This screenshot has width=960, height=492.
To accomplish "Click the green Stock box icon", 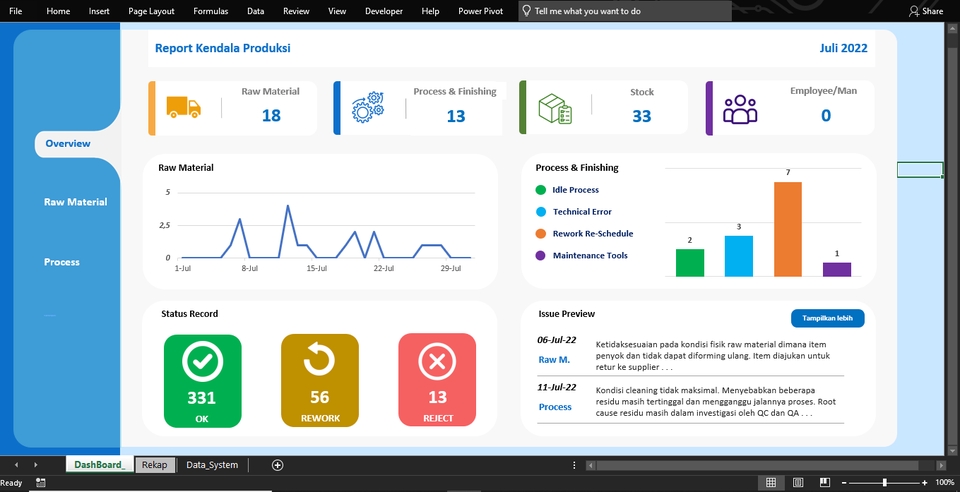I will (555, 109).
